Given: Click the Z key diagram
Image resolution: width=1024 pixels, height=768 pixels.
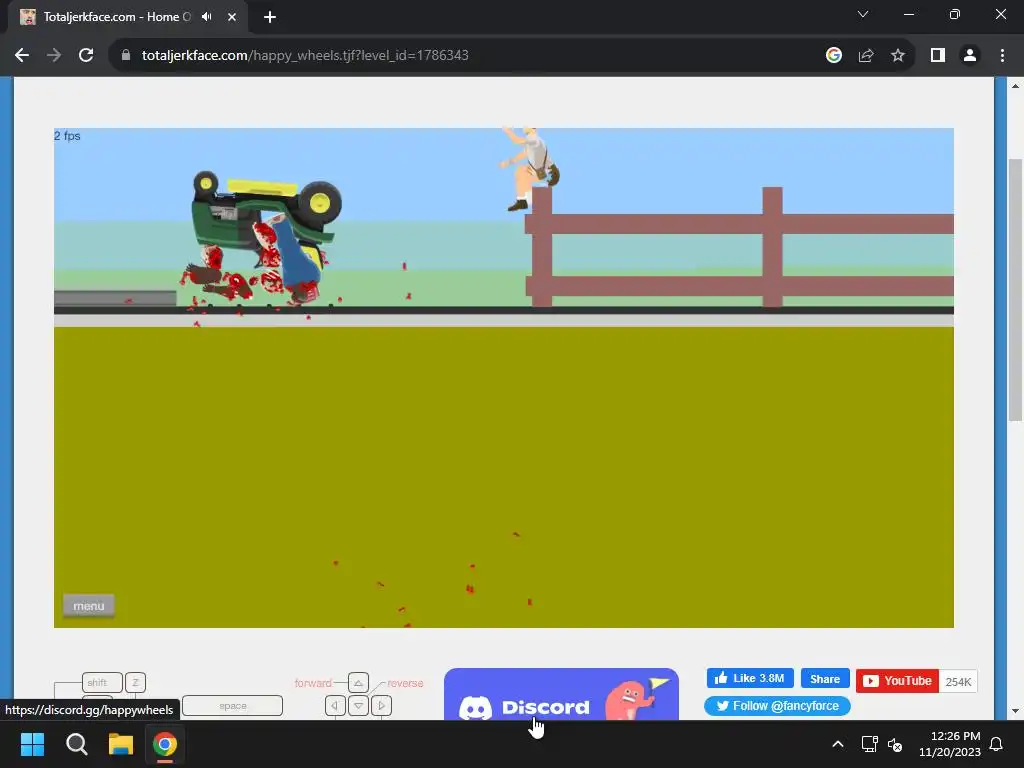Looking at the screenshot, I should click(135, 682).
